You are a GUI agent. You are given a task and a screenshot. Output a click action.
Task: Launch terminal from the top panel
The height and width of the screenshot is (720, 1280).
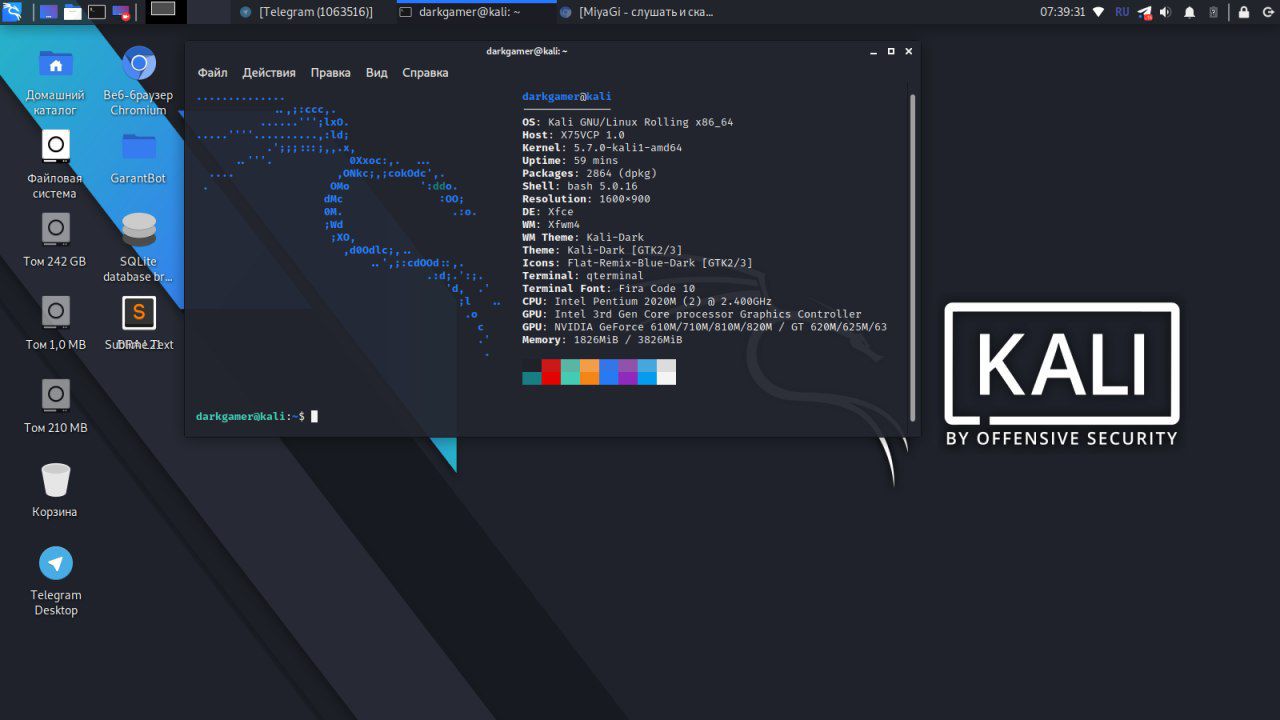click(x=97, y=12)
